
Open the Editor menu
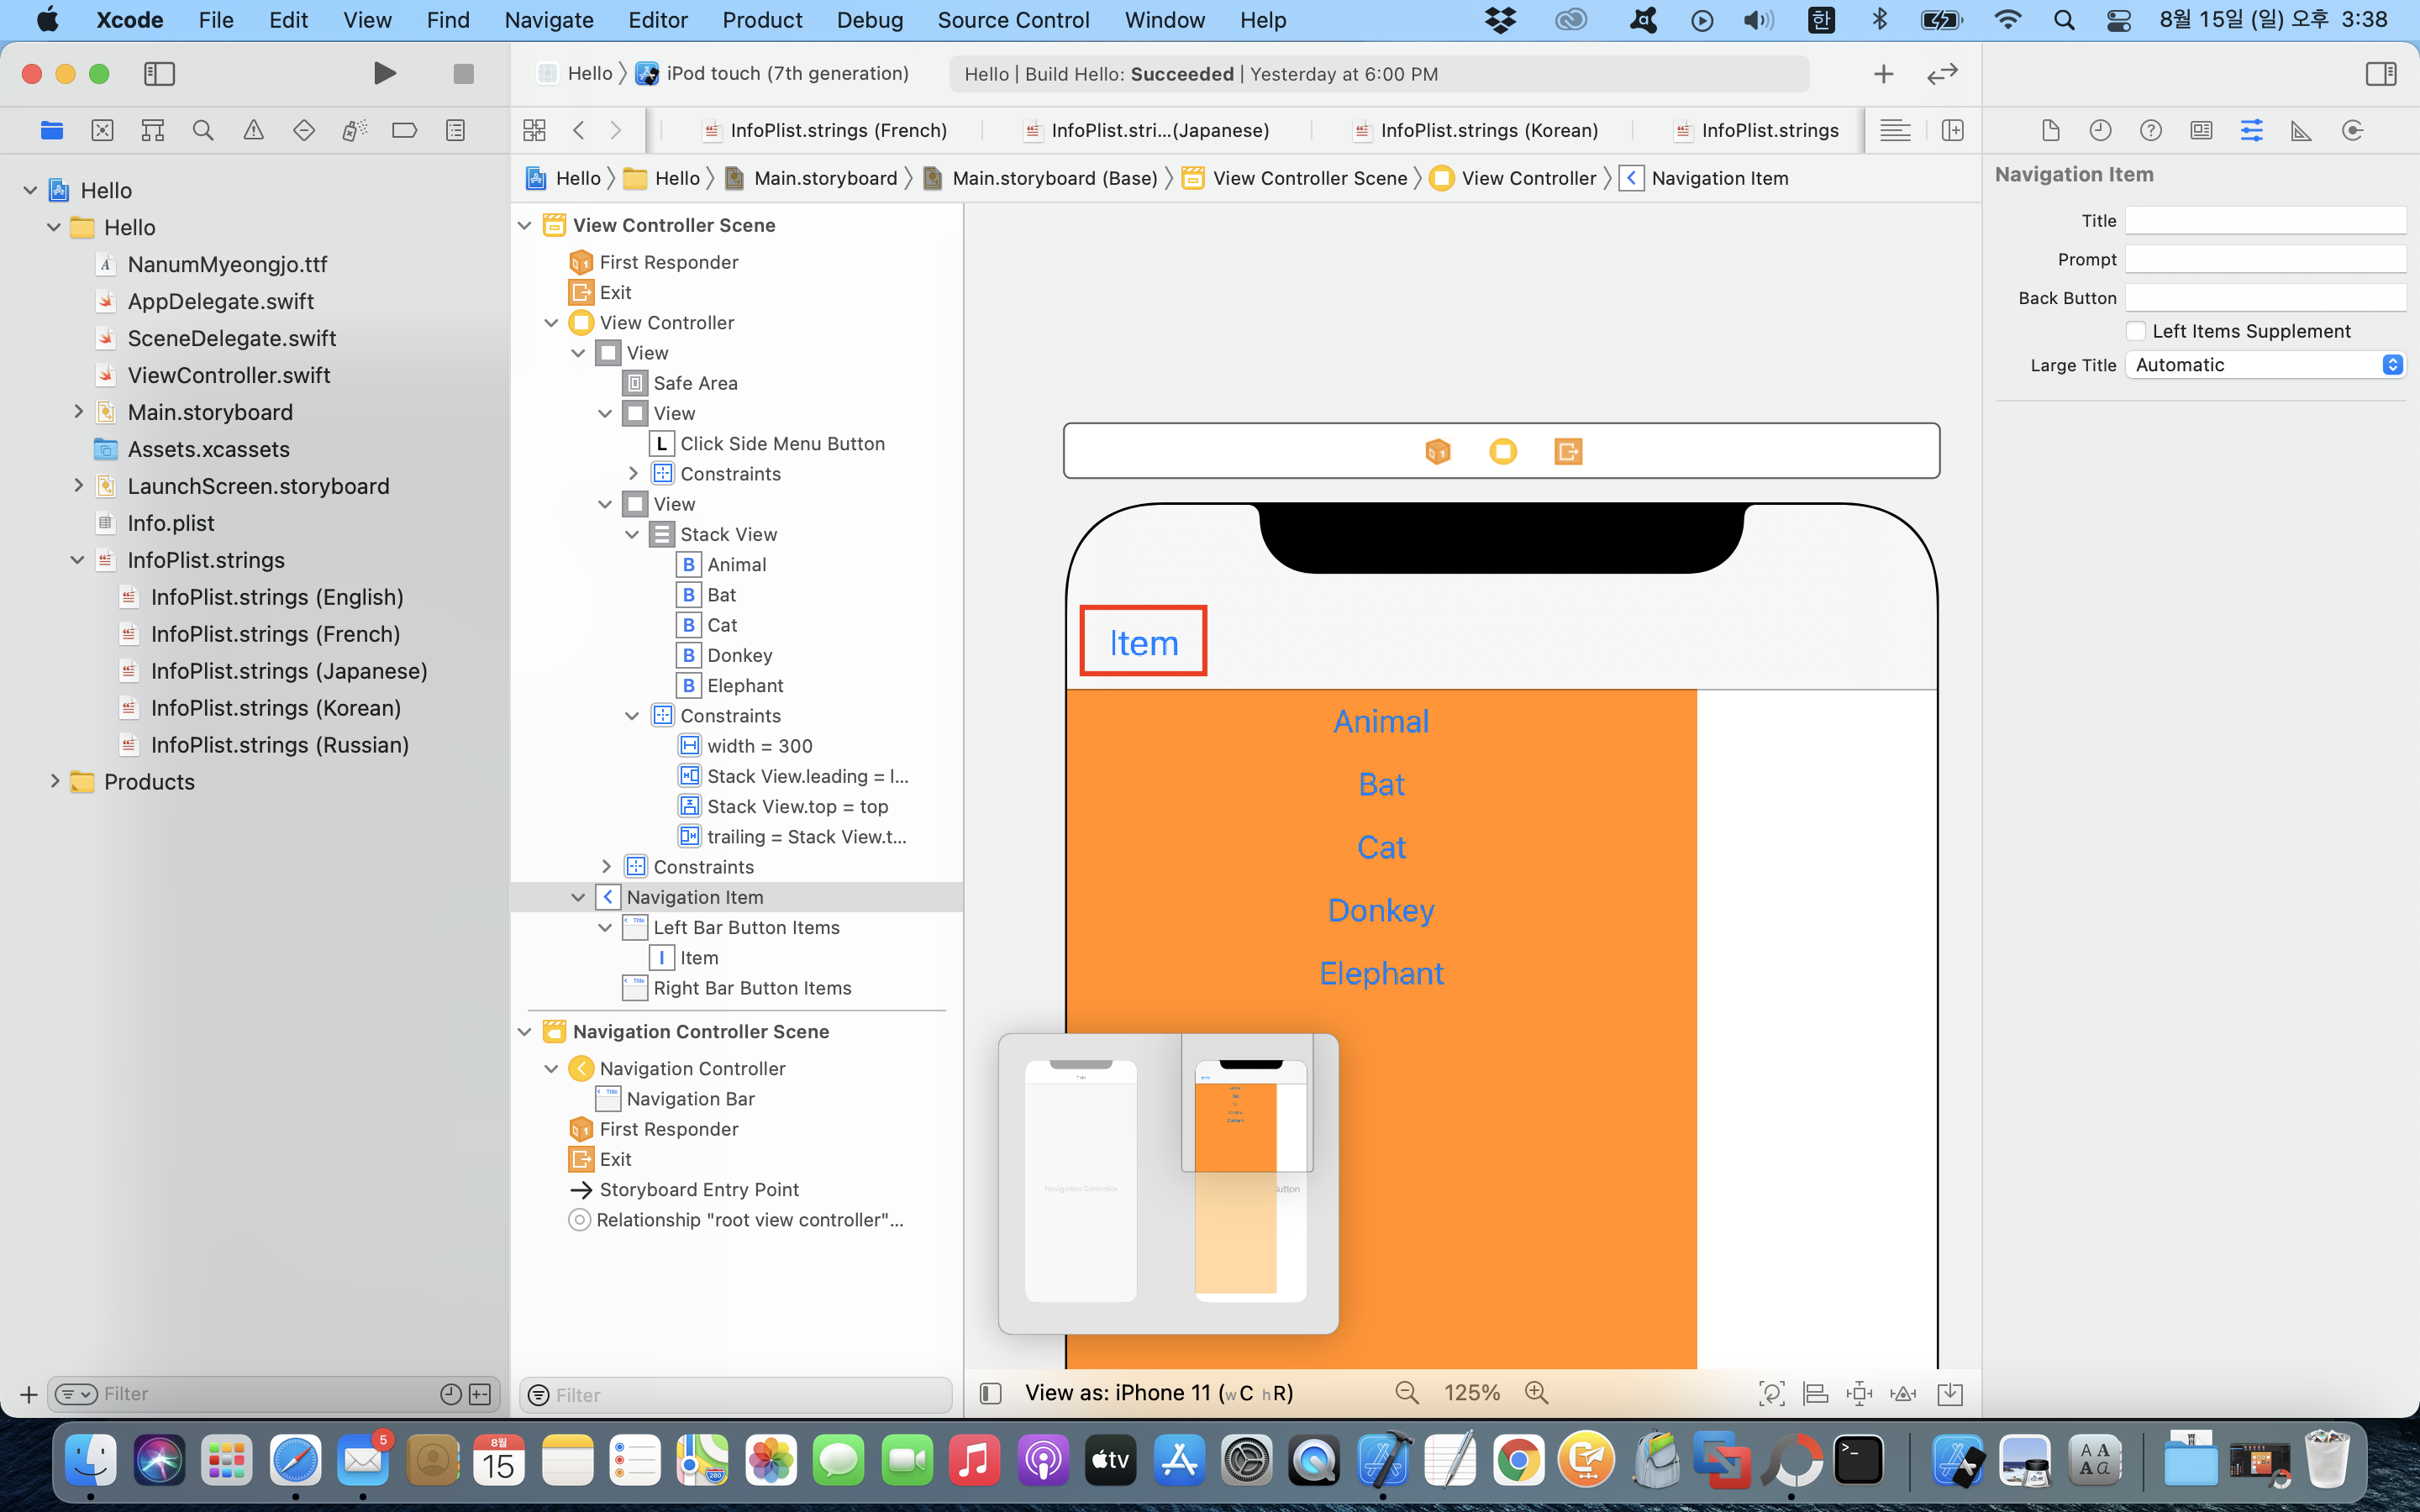point(657,20)
